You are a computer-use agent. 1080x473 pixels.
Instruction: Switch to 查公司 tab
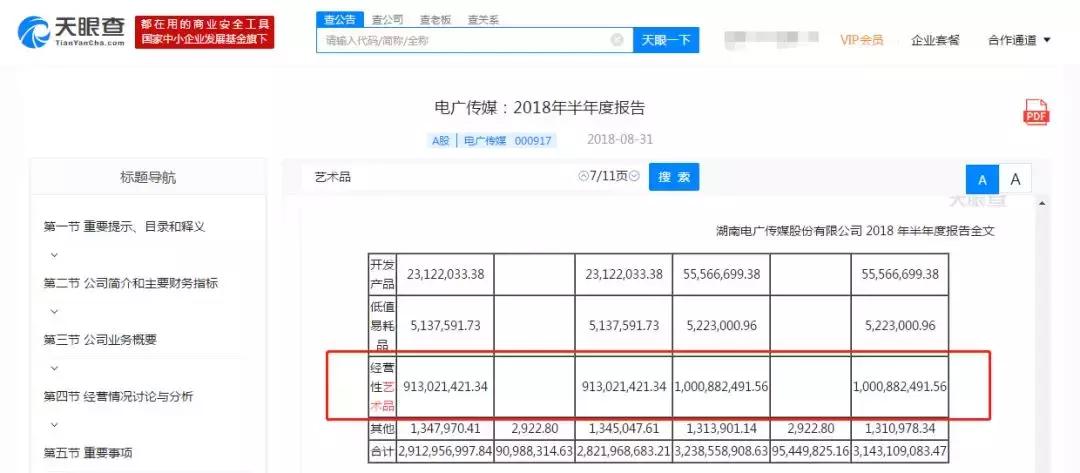[x=387, y=20]
